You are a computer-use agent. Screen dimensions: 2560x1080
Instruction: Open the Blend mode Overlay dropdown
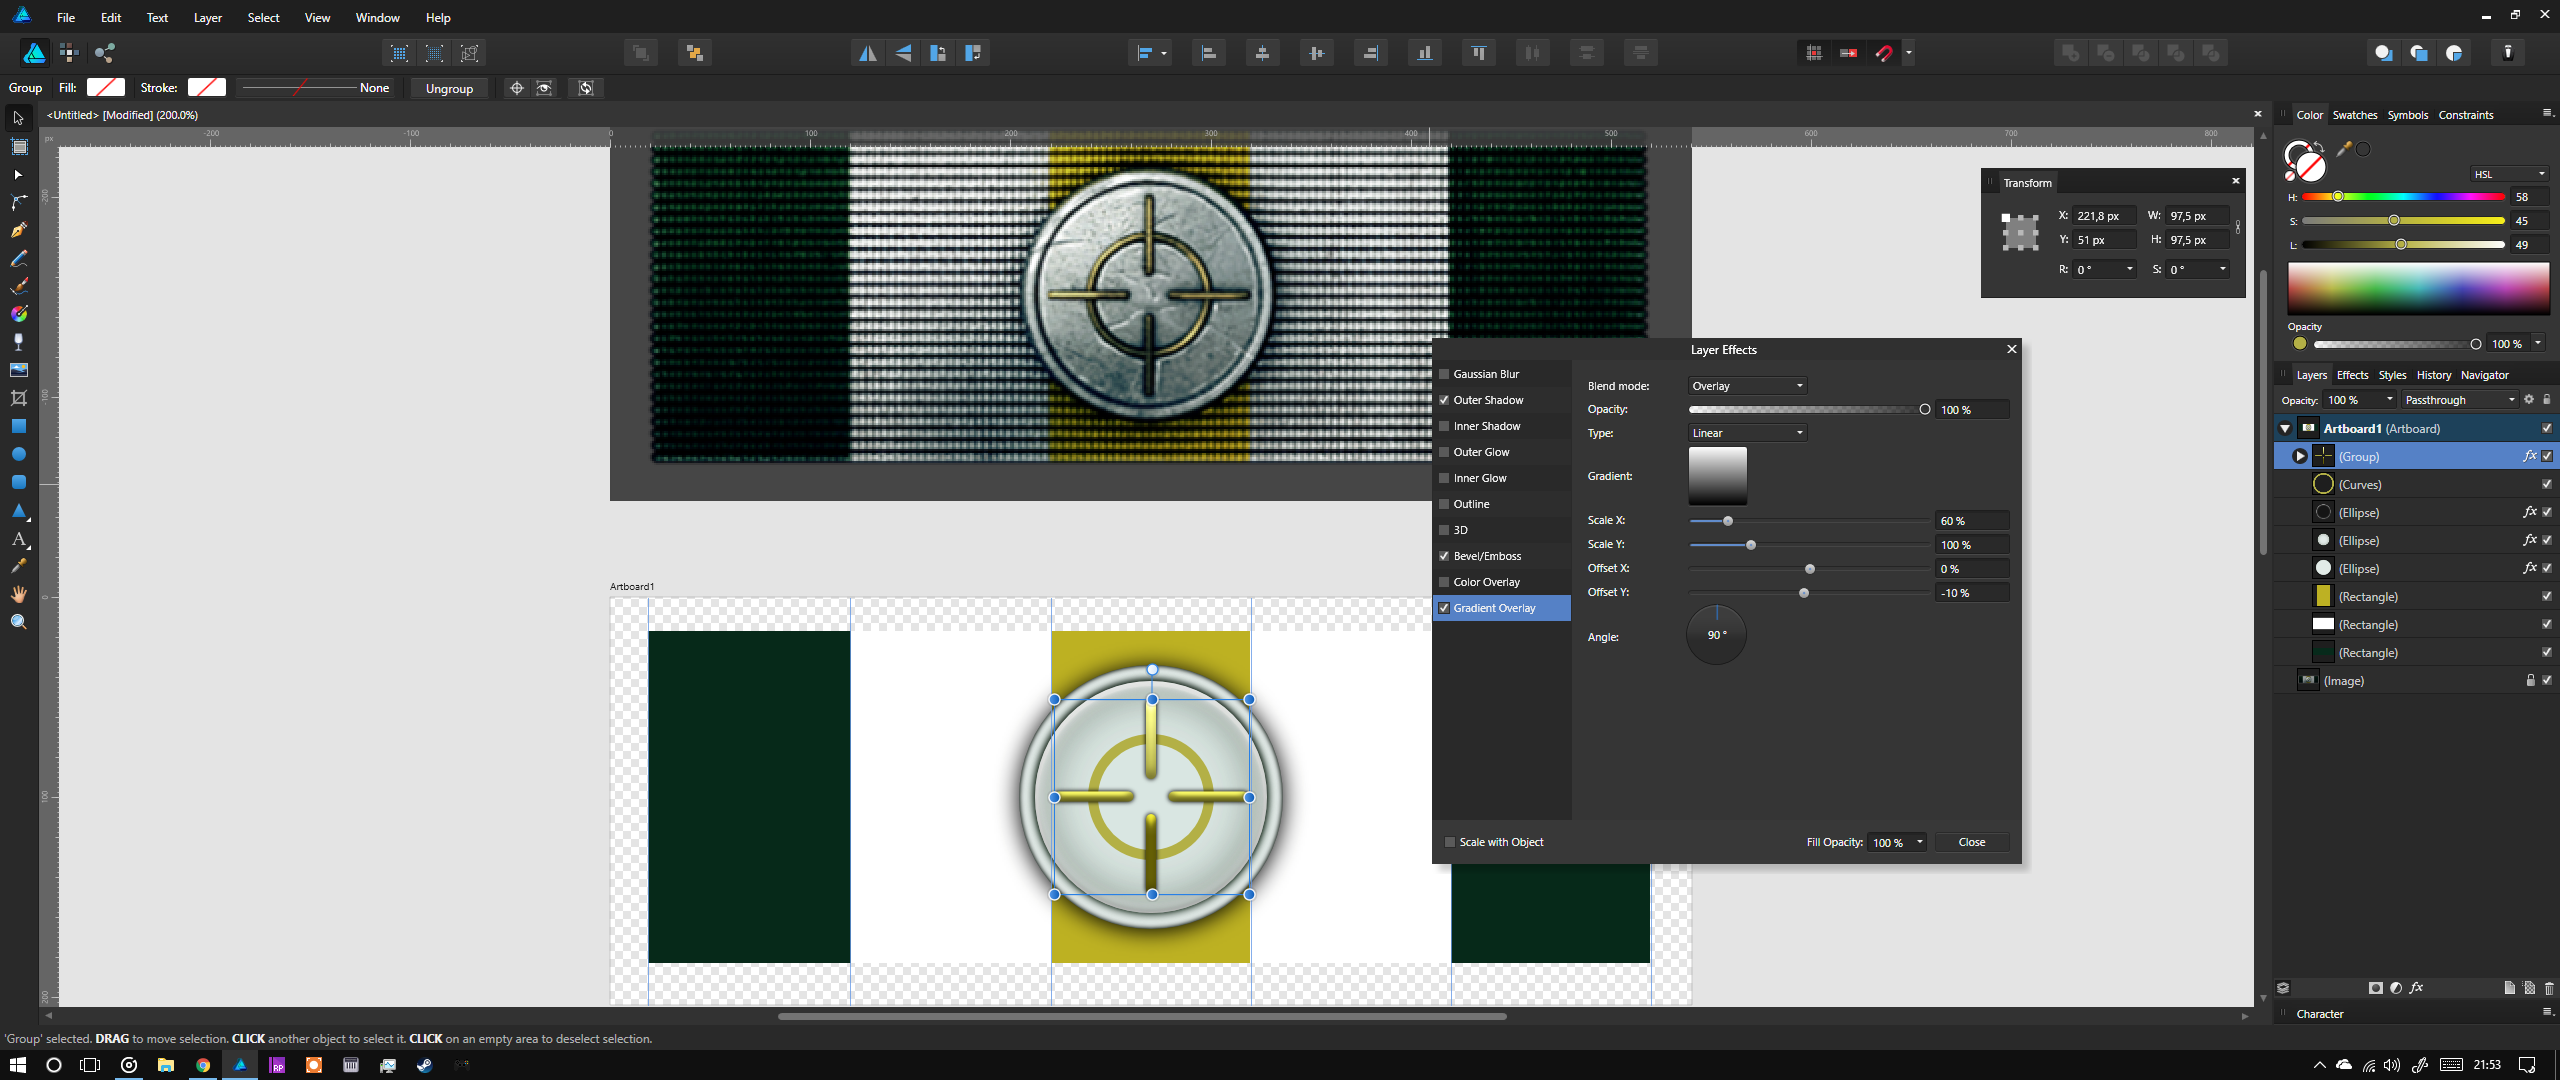pyautogui.click(x=1746, y=386)
